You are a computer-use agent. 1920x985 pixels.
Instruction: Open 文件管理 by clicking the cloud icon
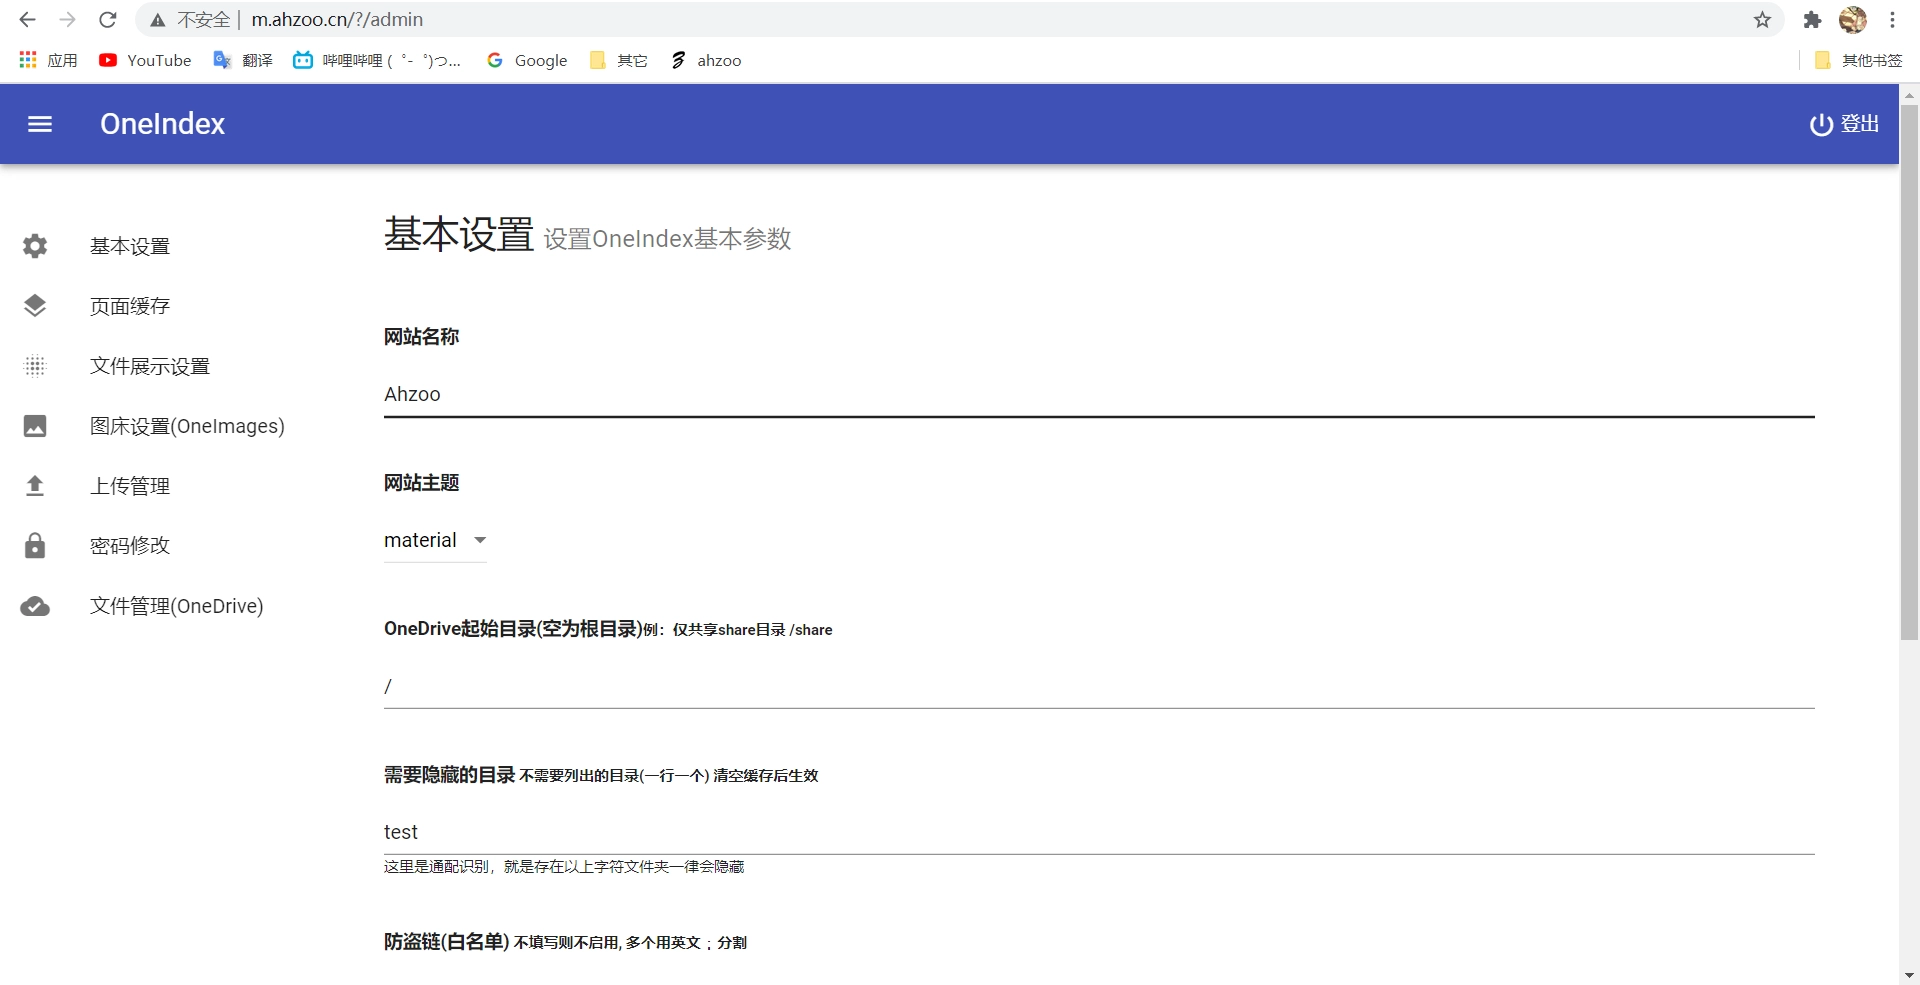35,606
